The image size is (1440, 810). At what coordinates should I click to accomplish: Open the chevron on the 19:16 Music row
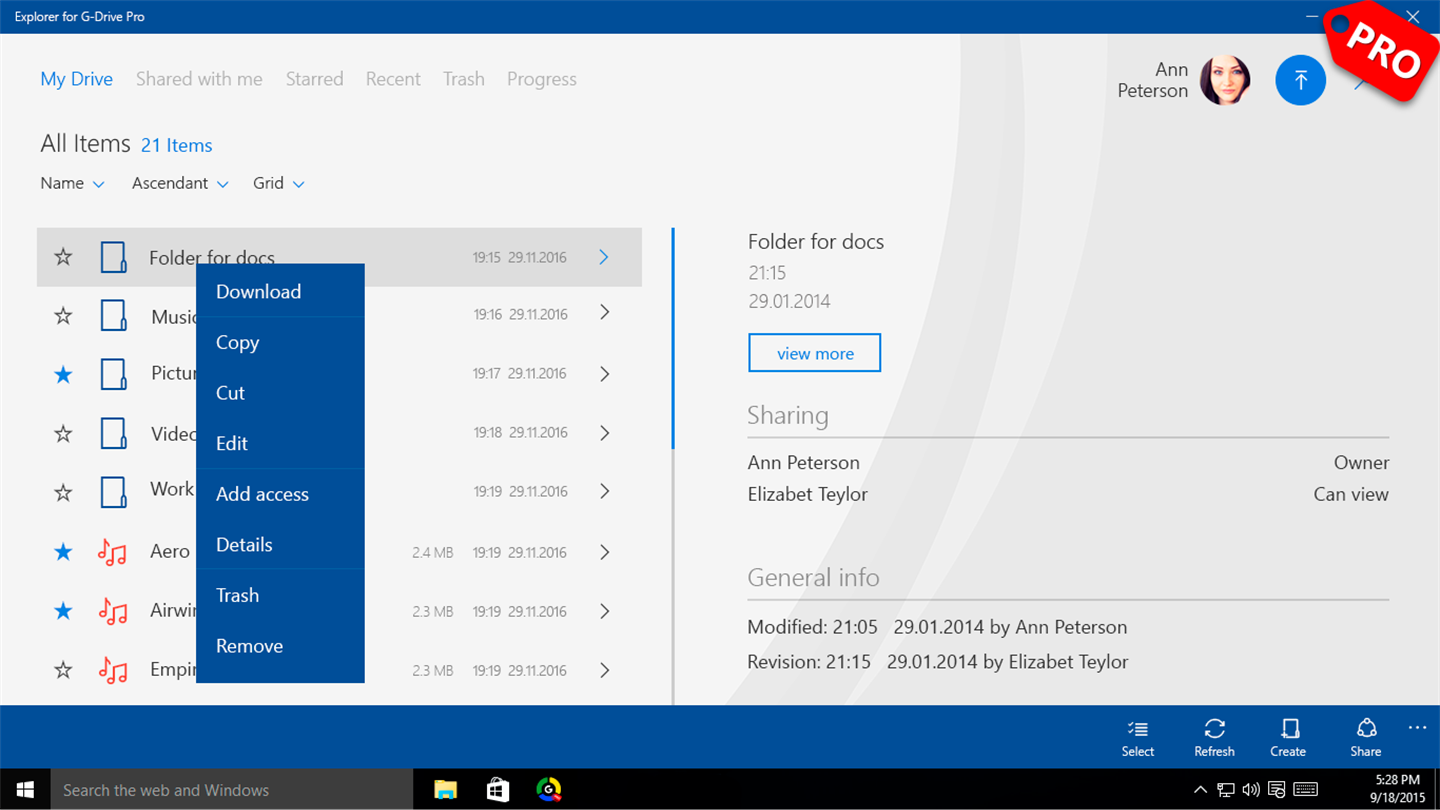pyautogui.click(x=604, y=313)
